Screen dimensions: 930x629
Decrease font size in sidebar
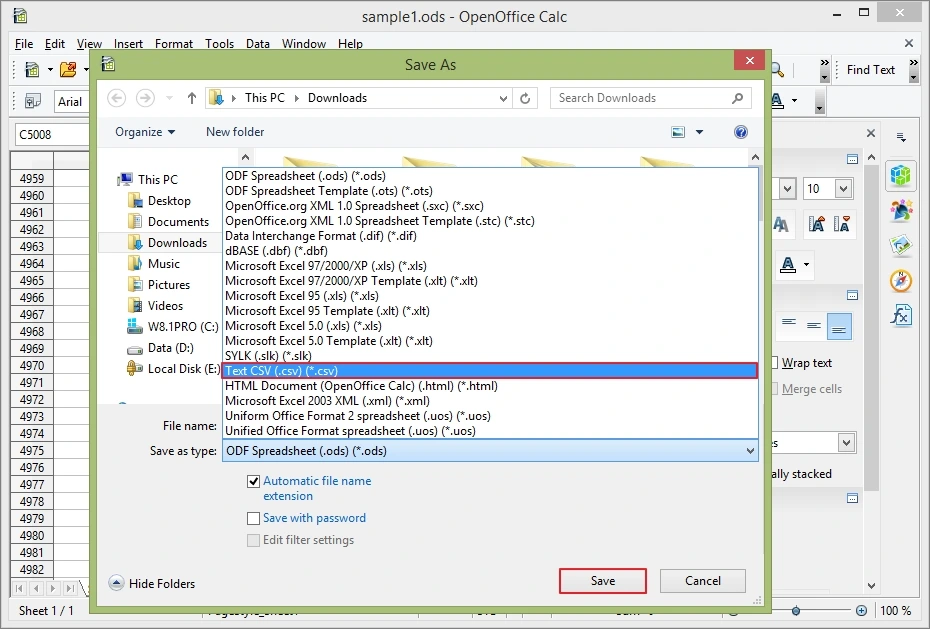pyautogui.click(x=842, y=223)
